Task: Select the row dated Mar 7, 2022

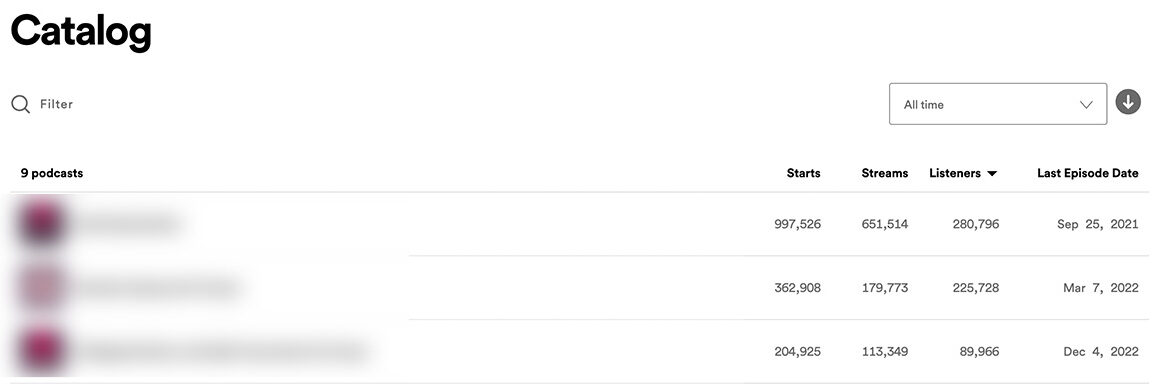Action: [x=580, y=287]
